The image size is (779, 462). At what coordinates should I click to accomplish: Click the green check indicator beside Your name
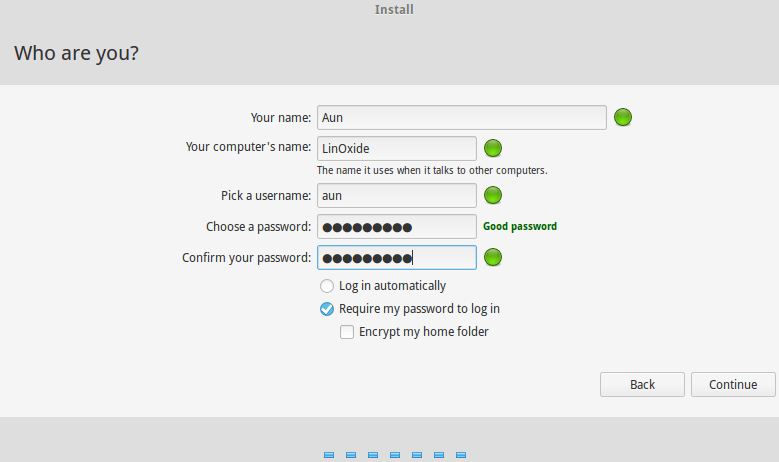(x=623, y=118)
